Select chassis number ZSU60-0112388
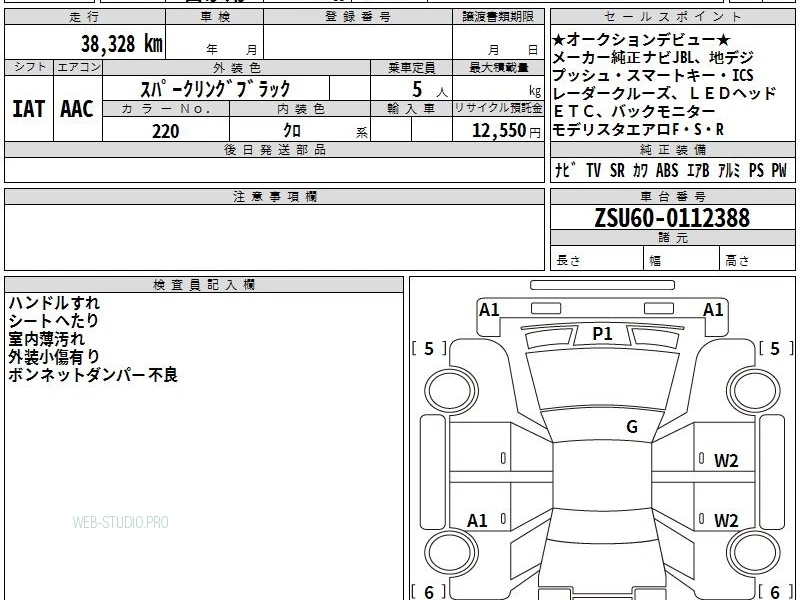 coord(672,218)
